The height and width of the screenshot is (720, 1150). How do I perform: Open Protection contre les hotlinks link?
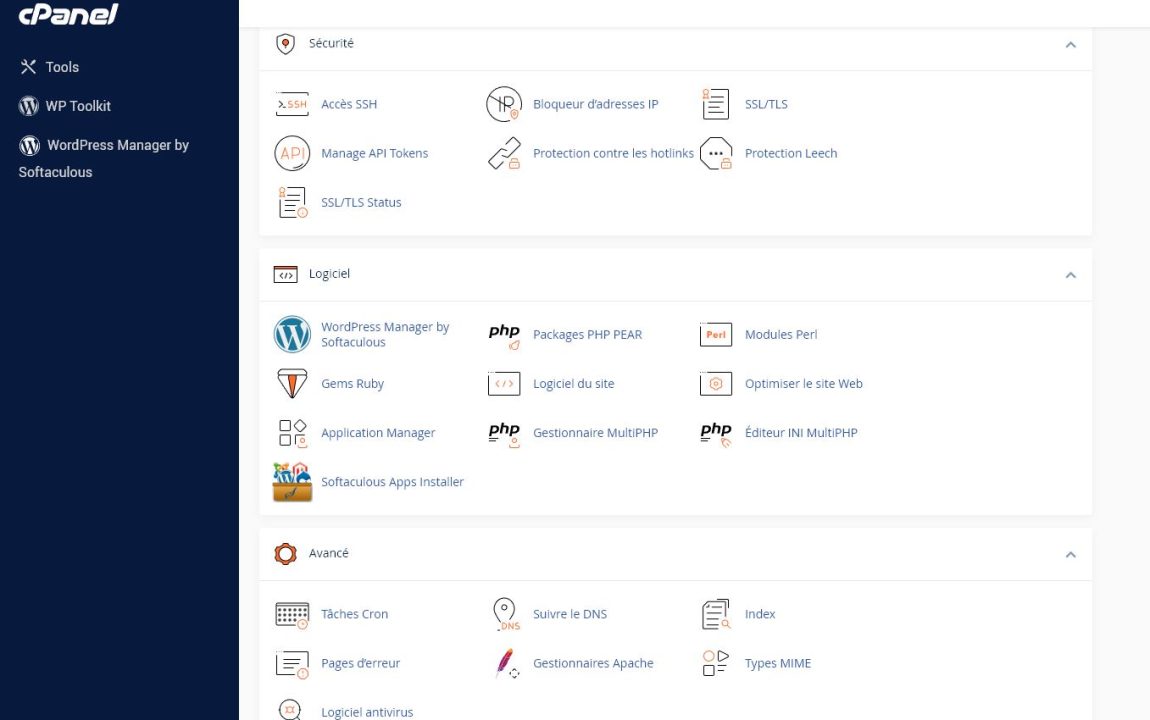613,153
